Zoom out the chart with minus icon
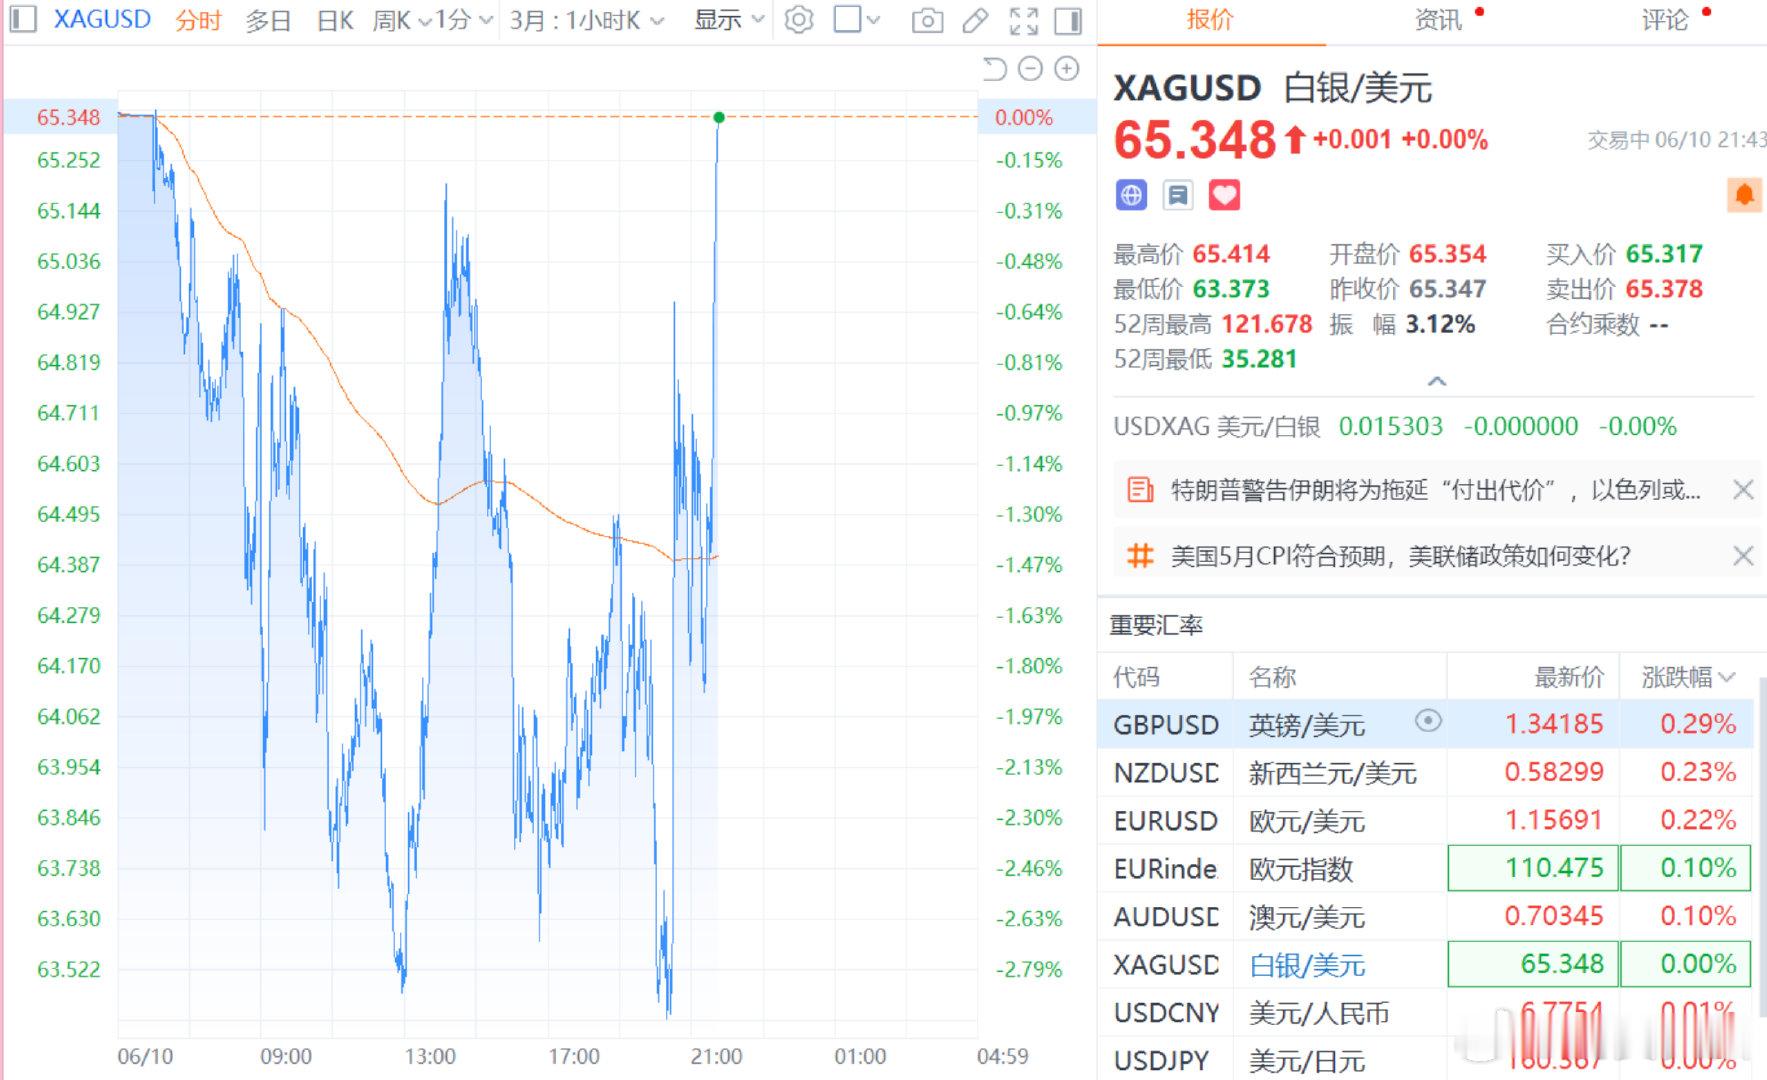The image size is (1767, 1080). point(1030,69)
